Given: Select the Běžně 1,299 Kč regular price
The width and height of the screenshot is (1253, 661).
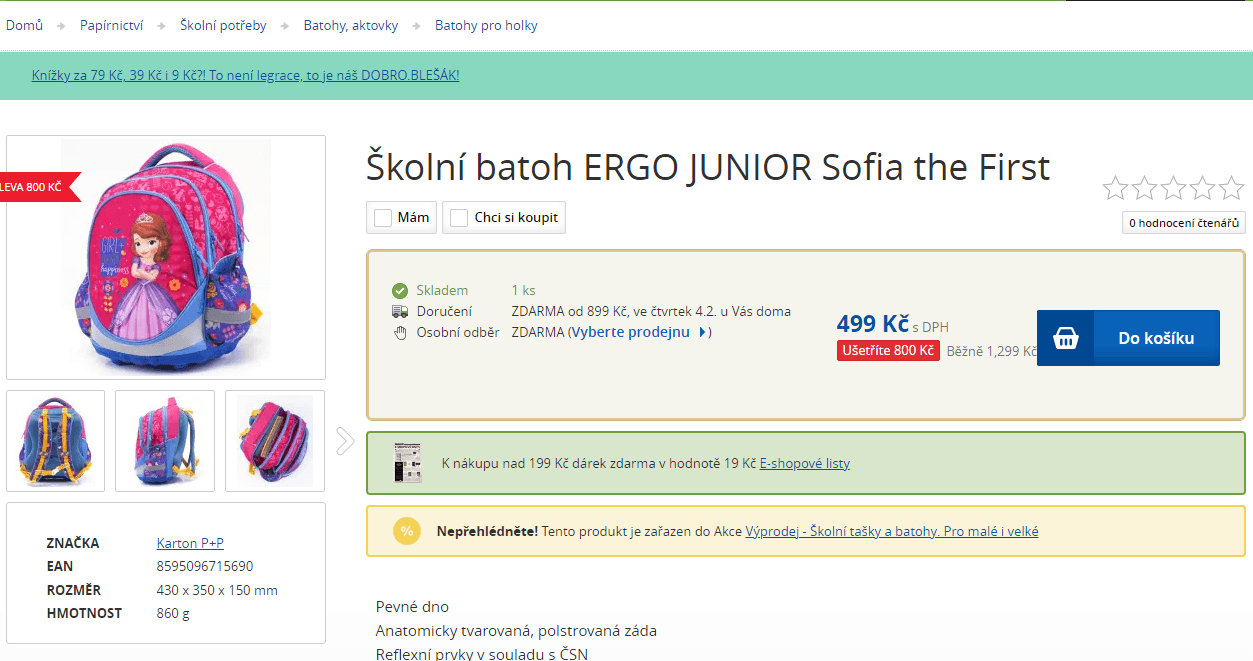Looking at the screenshot, I should tap(992, 351).
